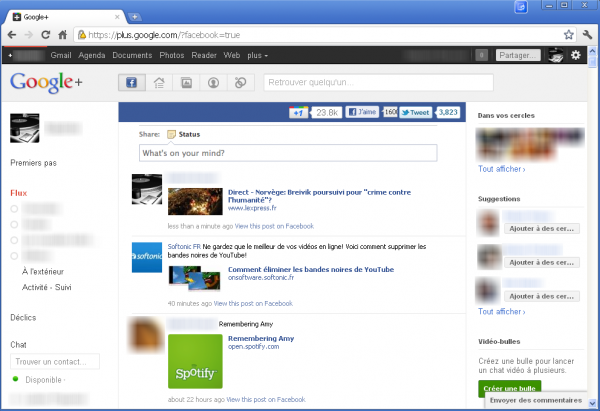This screenshot has width=600, height=411.
Task: Open new browser tab button
Action: [134, 17]
